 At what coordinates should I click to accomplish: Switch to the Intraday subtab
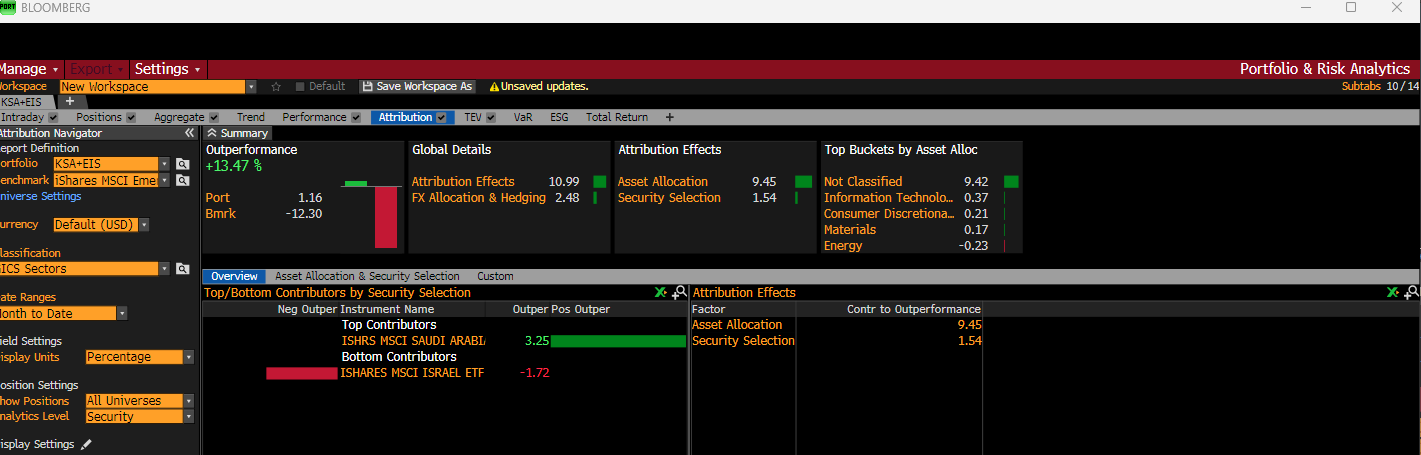coord(22,117)
